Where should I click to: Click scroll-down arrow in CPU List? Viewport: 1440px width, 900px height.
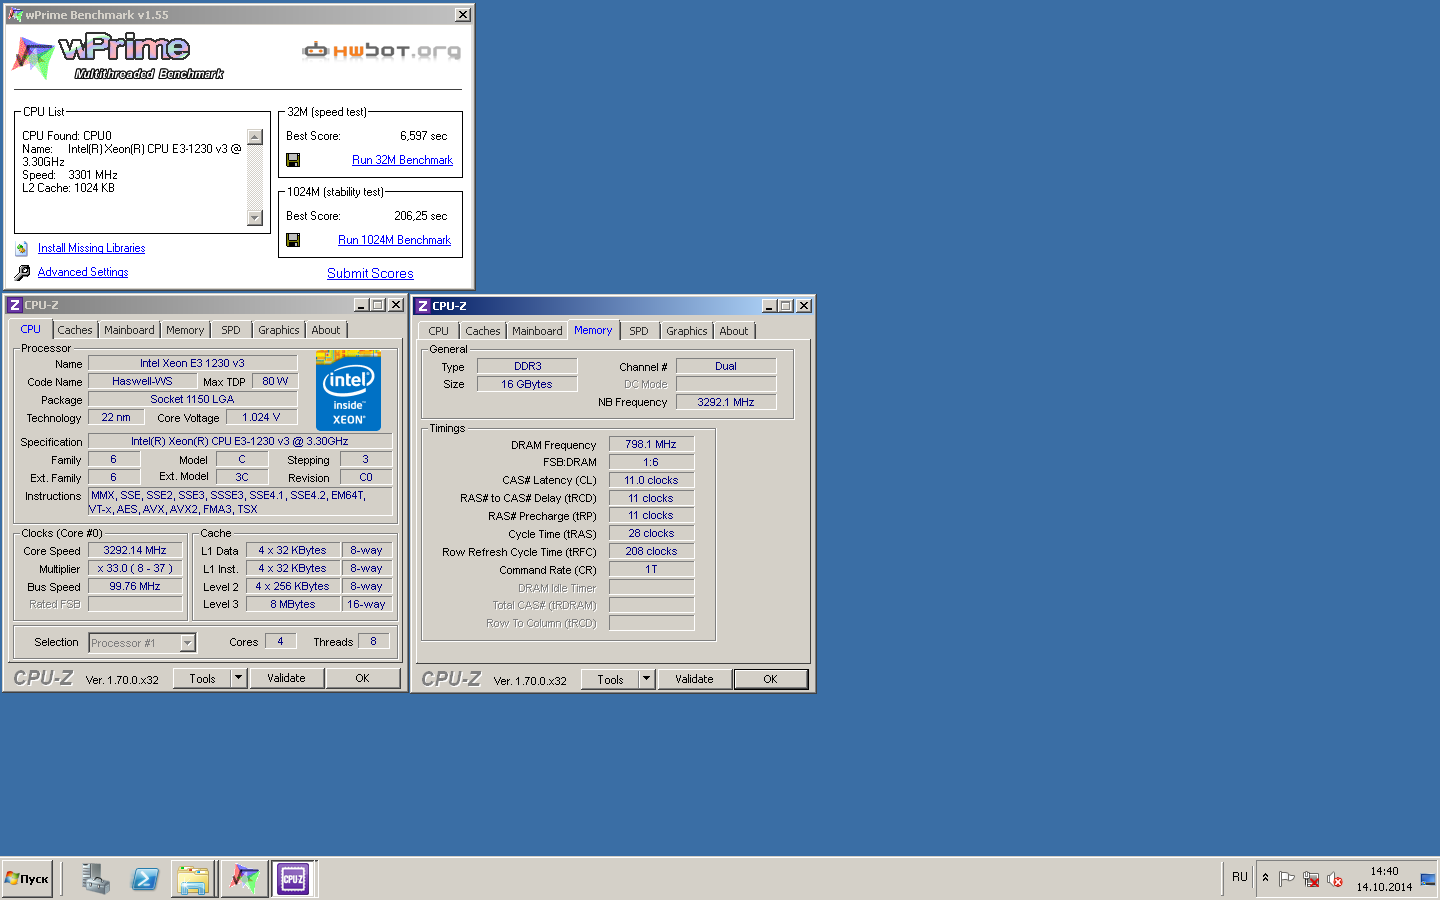(x=255, y=218)
